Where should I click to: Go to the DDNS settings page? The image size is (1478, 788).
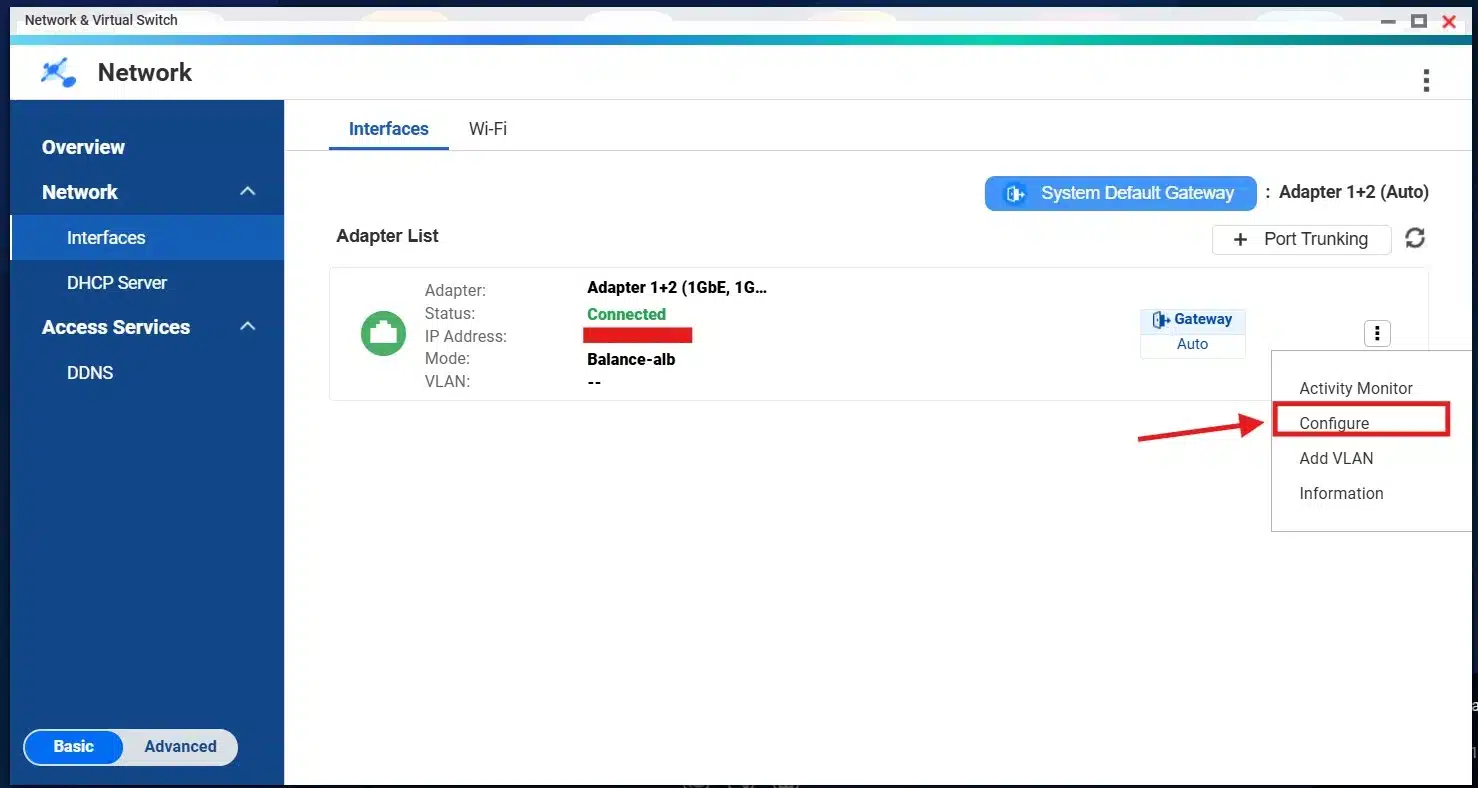pos(90,372)
